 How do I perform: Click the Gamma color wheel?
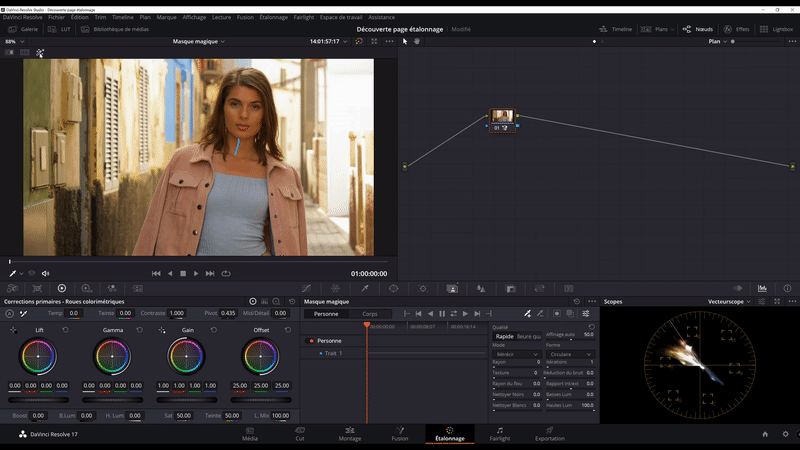110,355
